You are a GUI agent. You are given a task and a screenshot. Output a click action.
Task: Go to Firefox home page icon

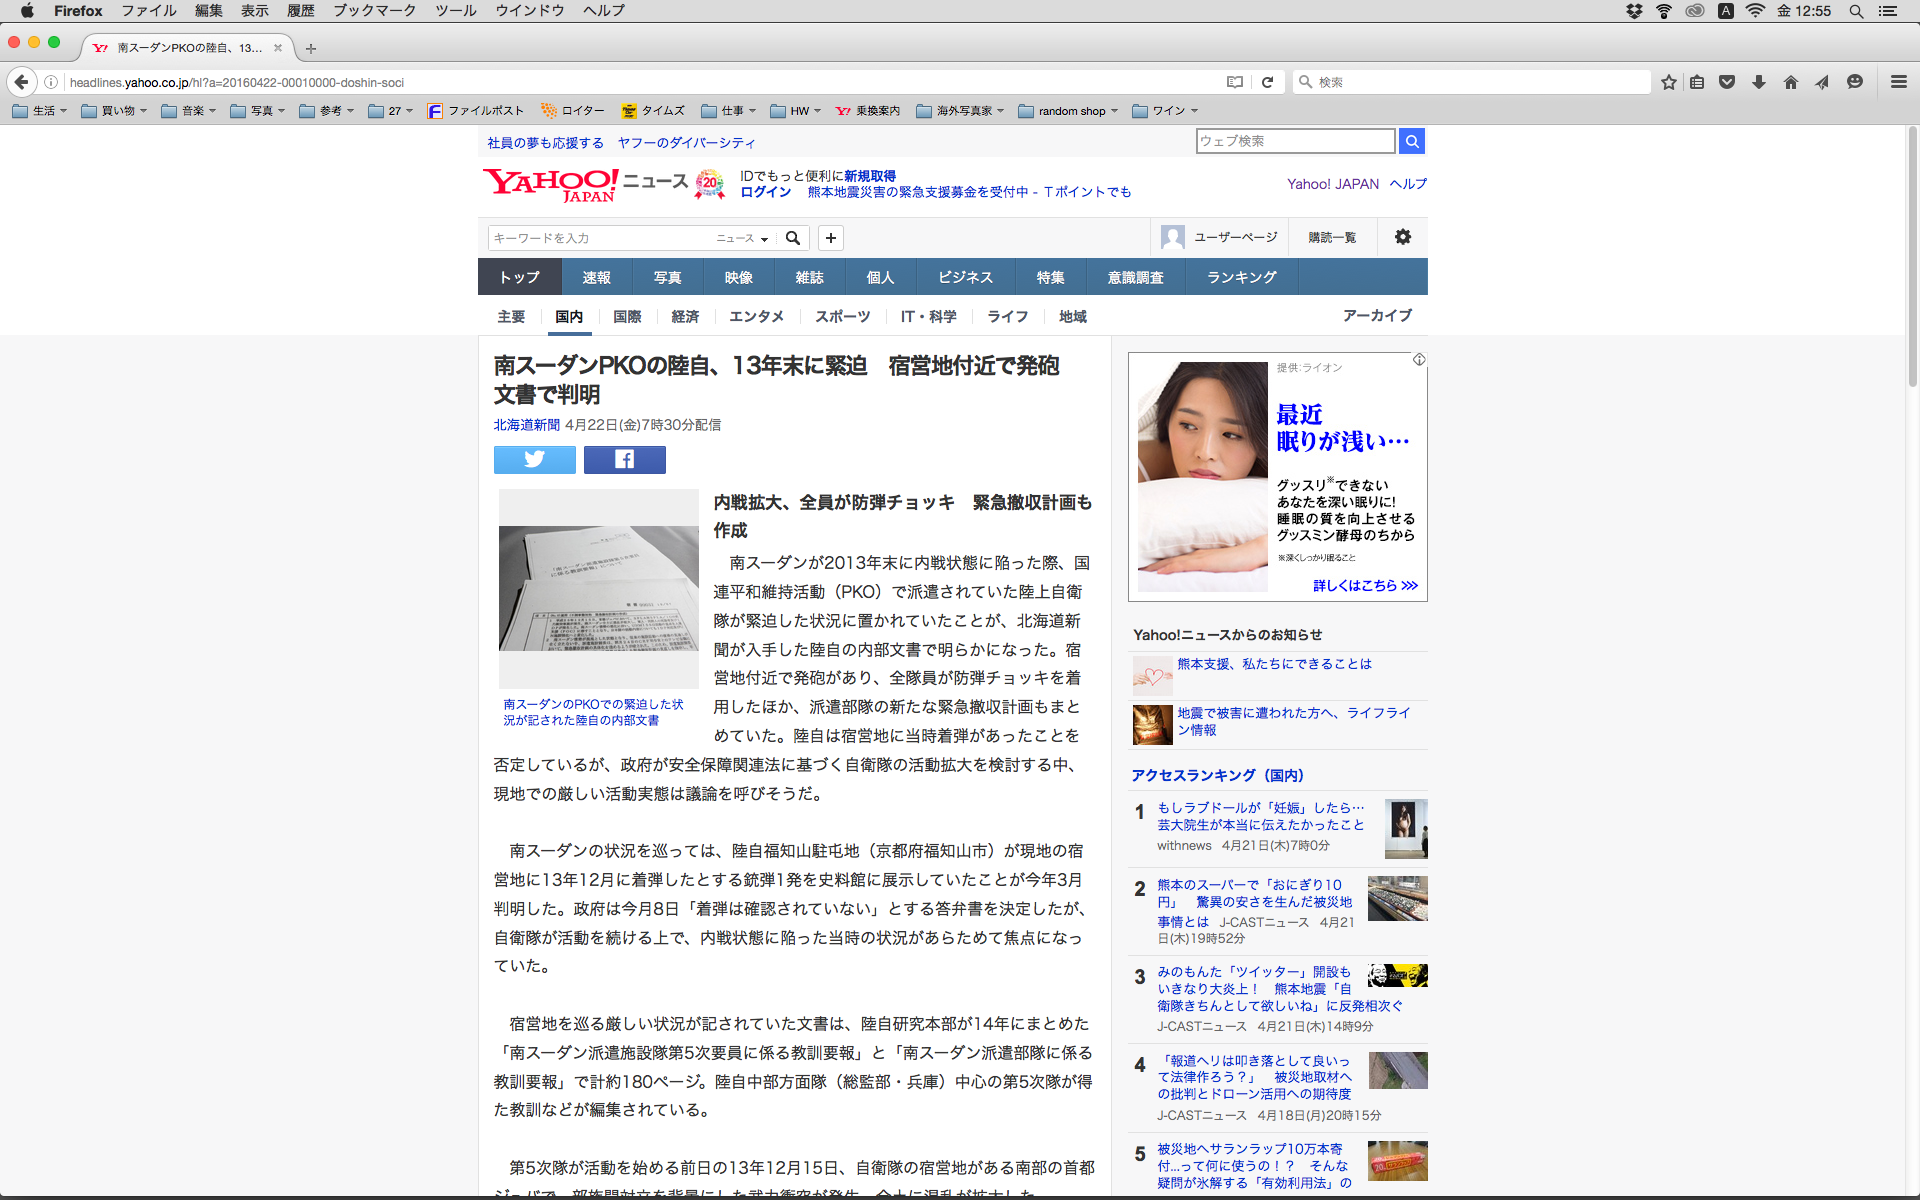(x=1790, y=82)
